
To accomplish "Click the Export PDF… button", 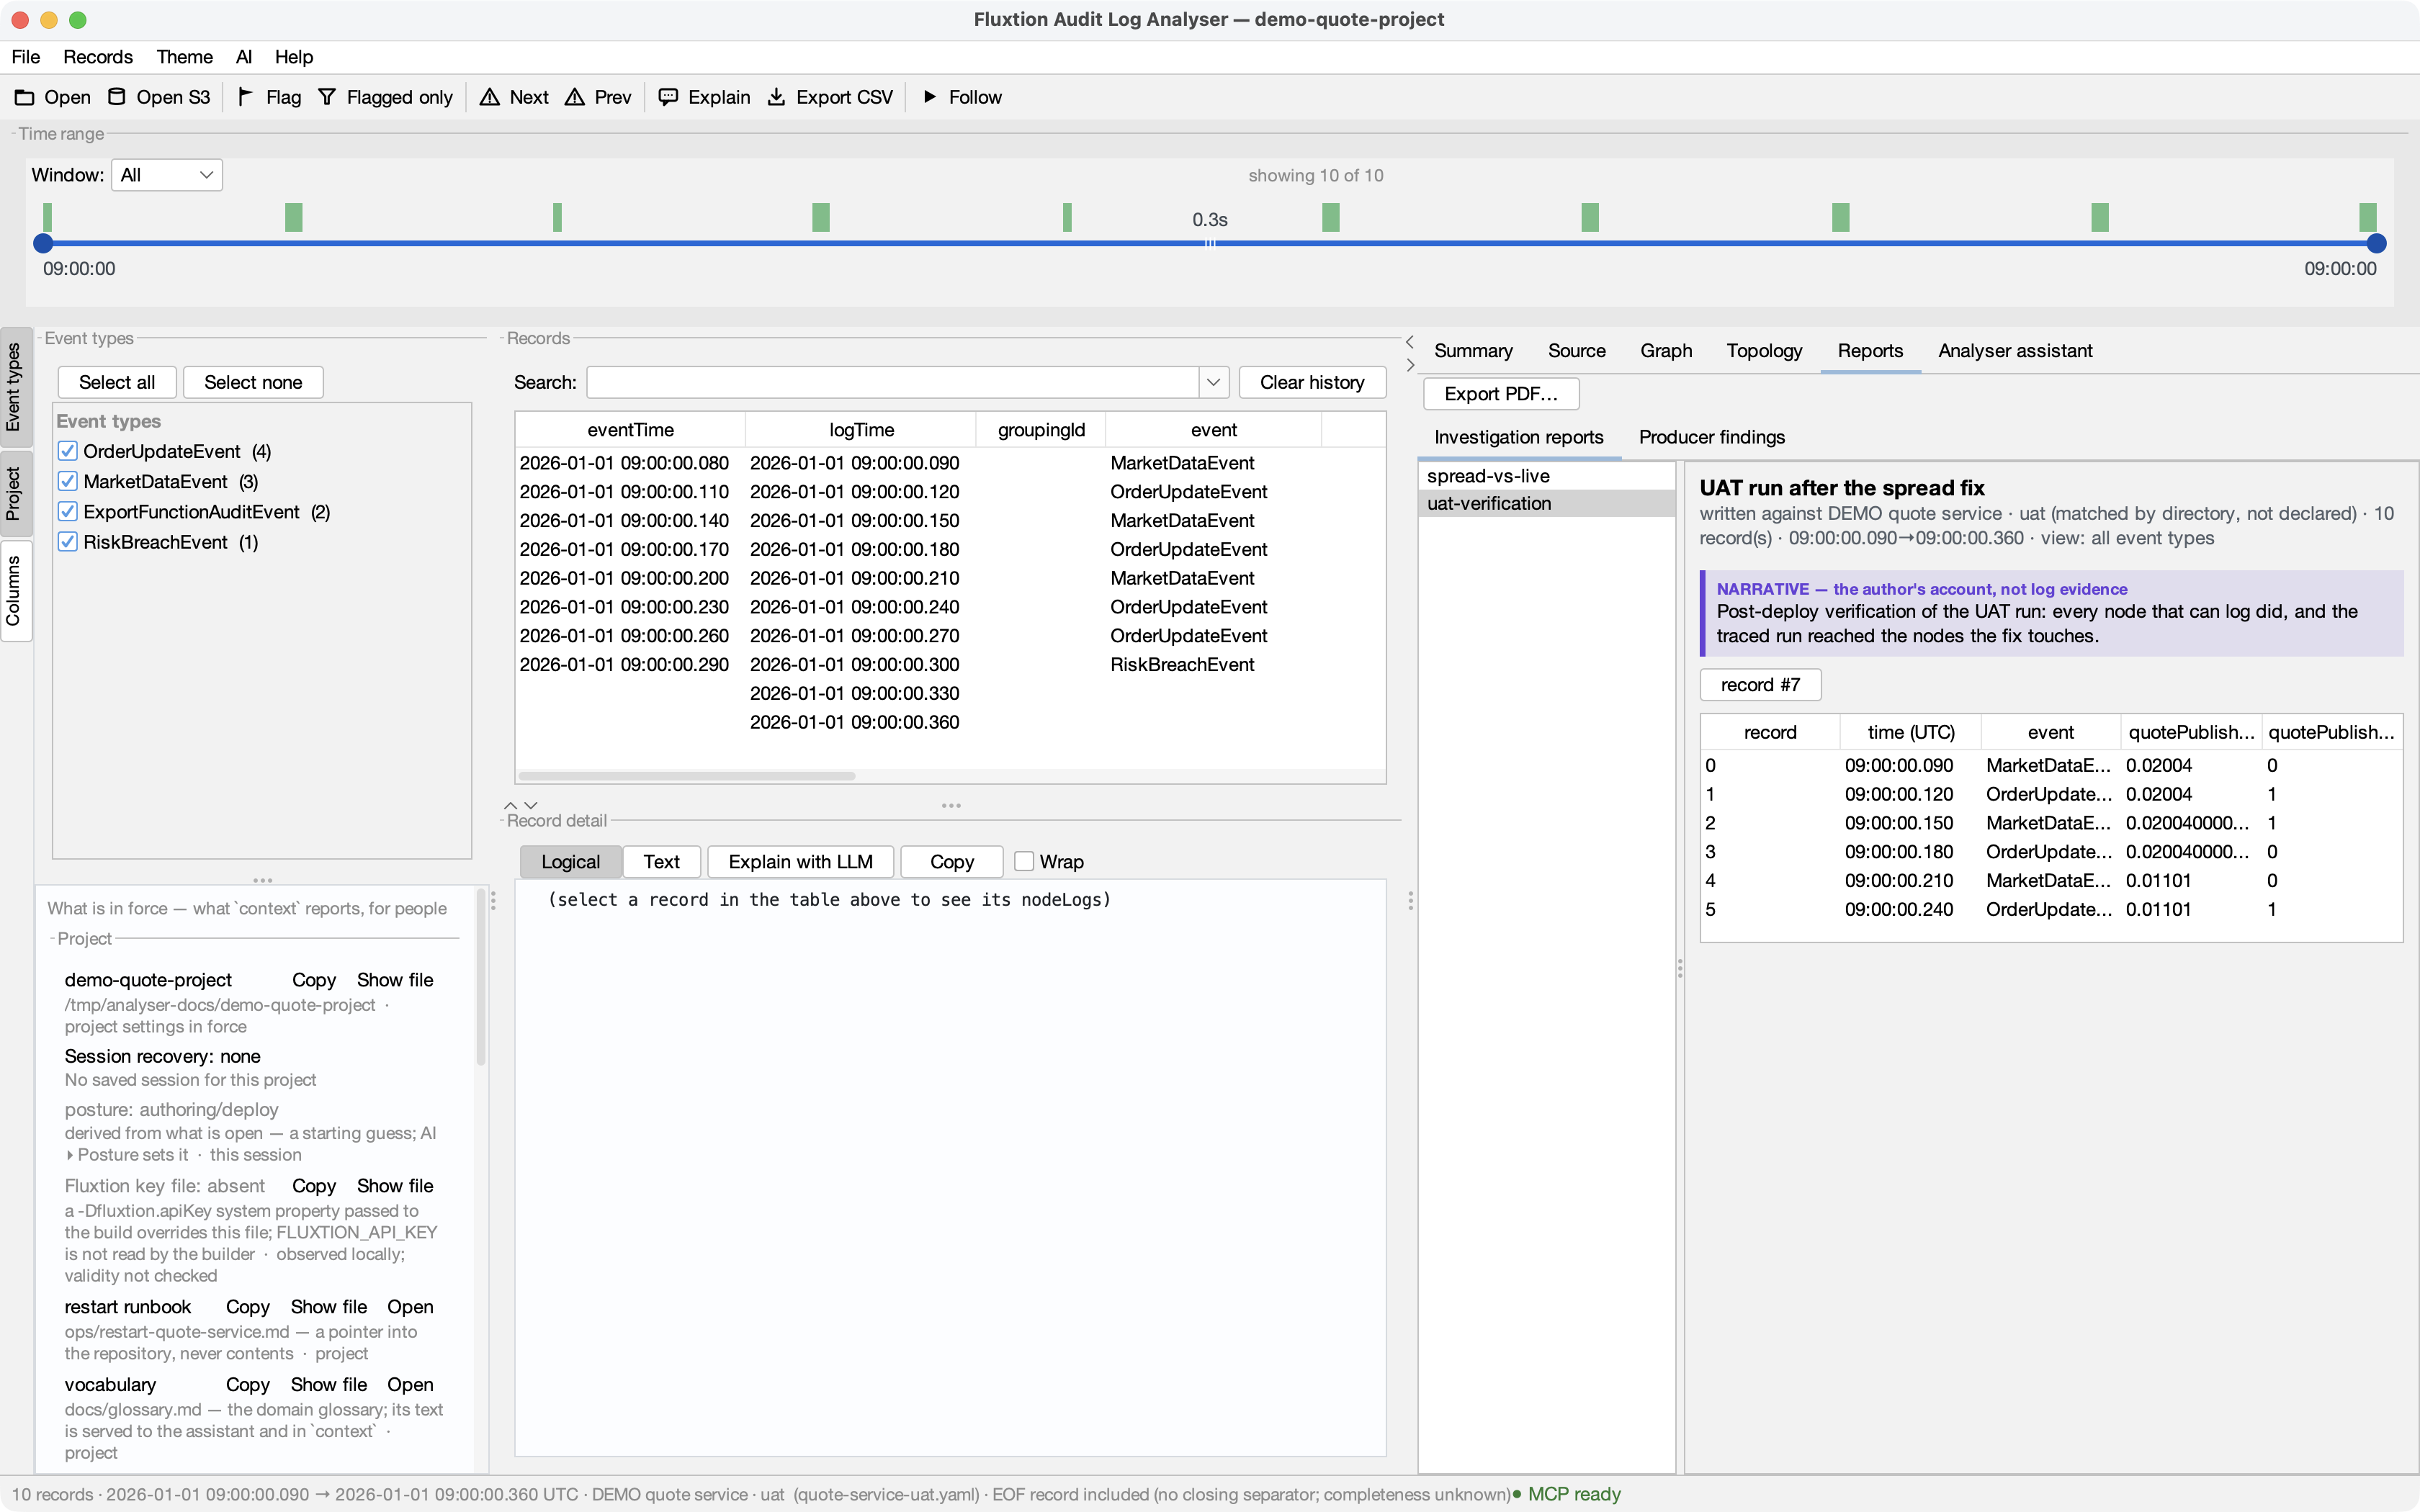I will pos(1501,394).
